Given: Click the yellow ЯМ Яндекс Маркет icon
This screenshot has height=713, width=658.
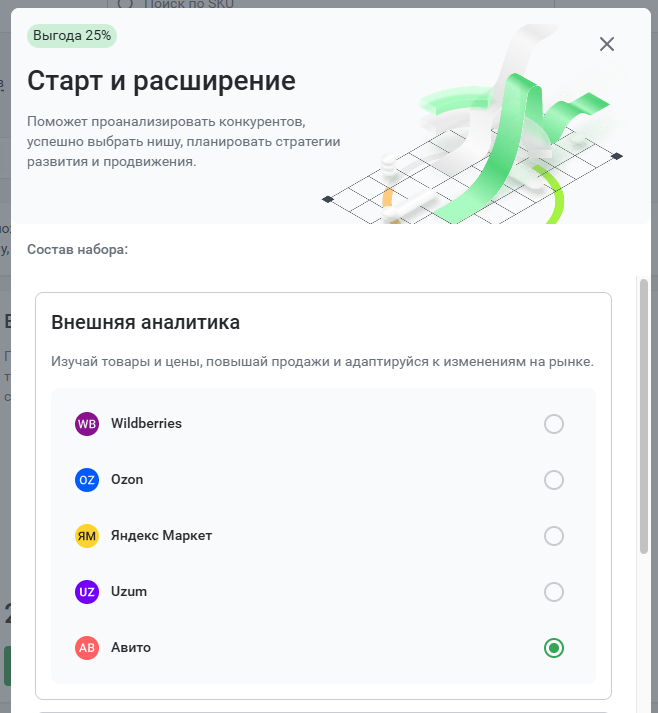Looking at the screenshot, I should click(86, 536).
